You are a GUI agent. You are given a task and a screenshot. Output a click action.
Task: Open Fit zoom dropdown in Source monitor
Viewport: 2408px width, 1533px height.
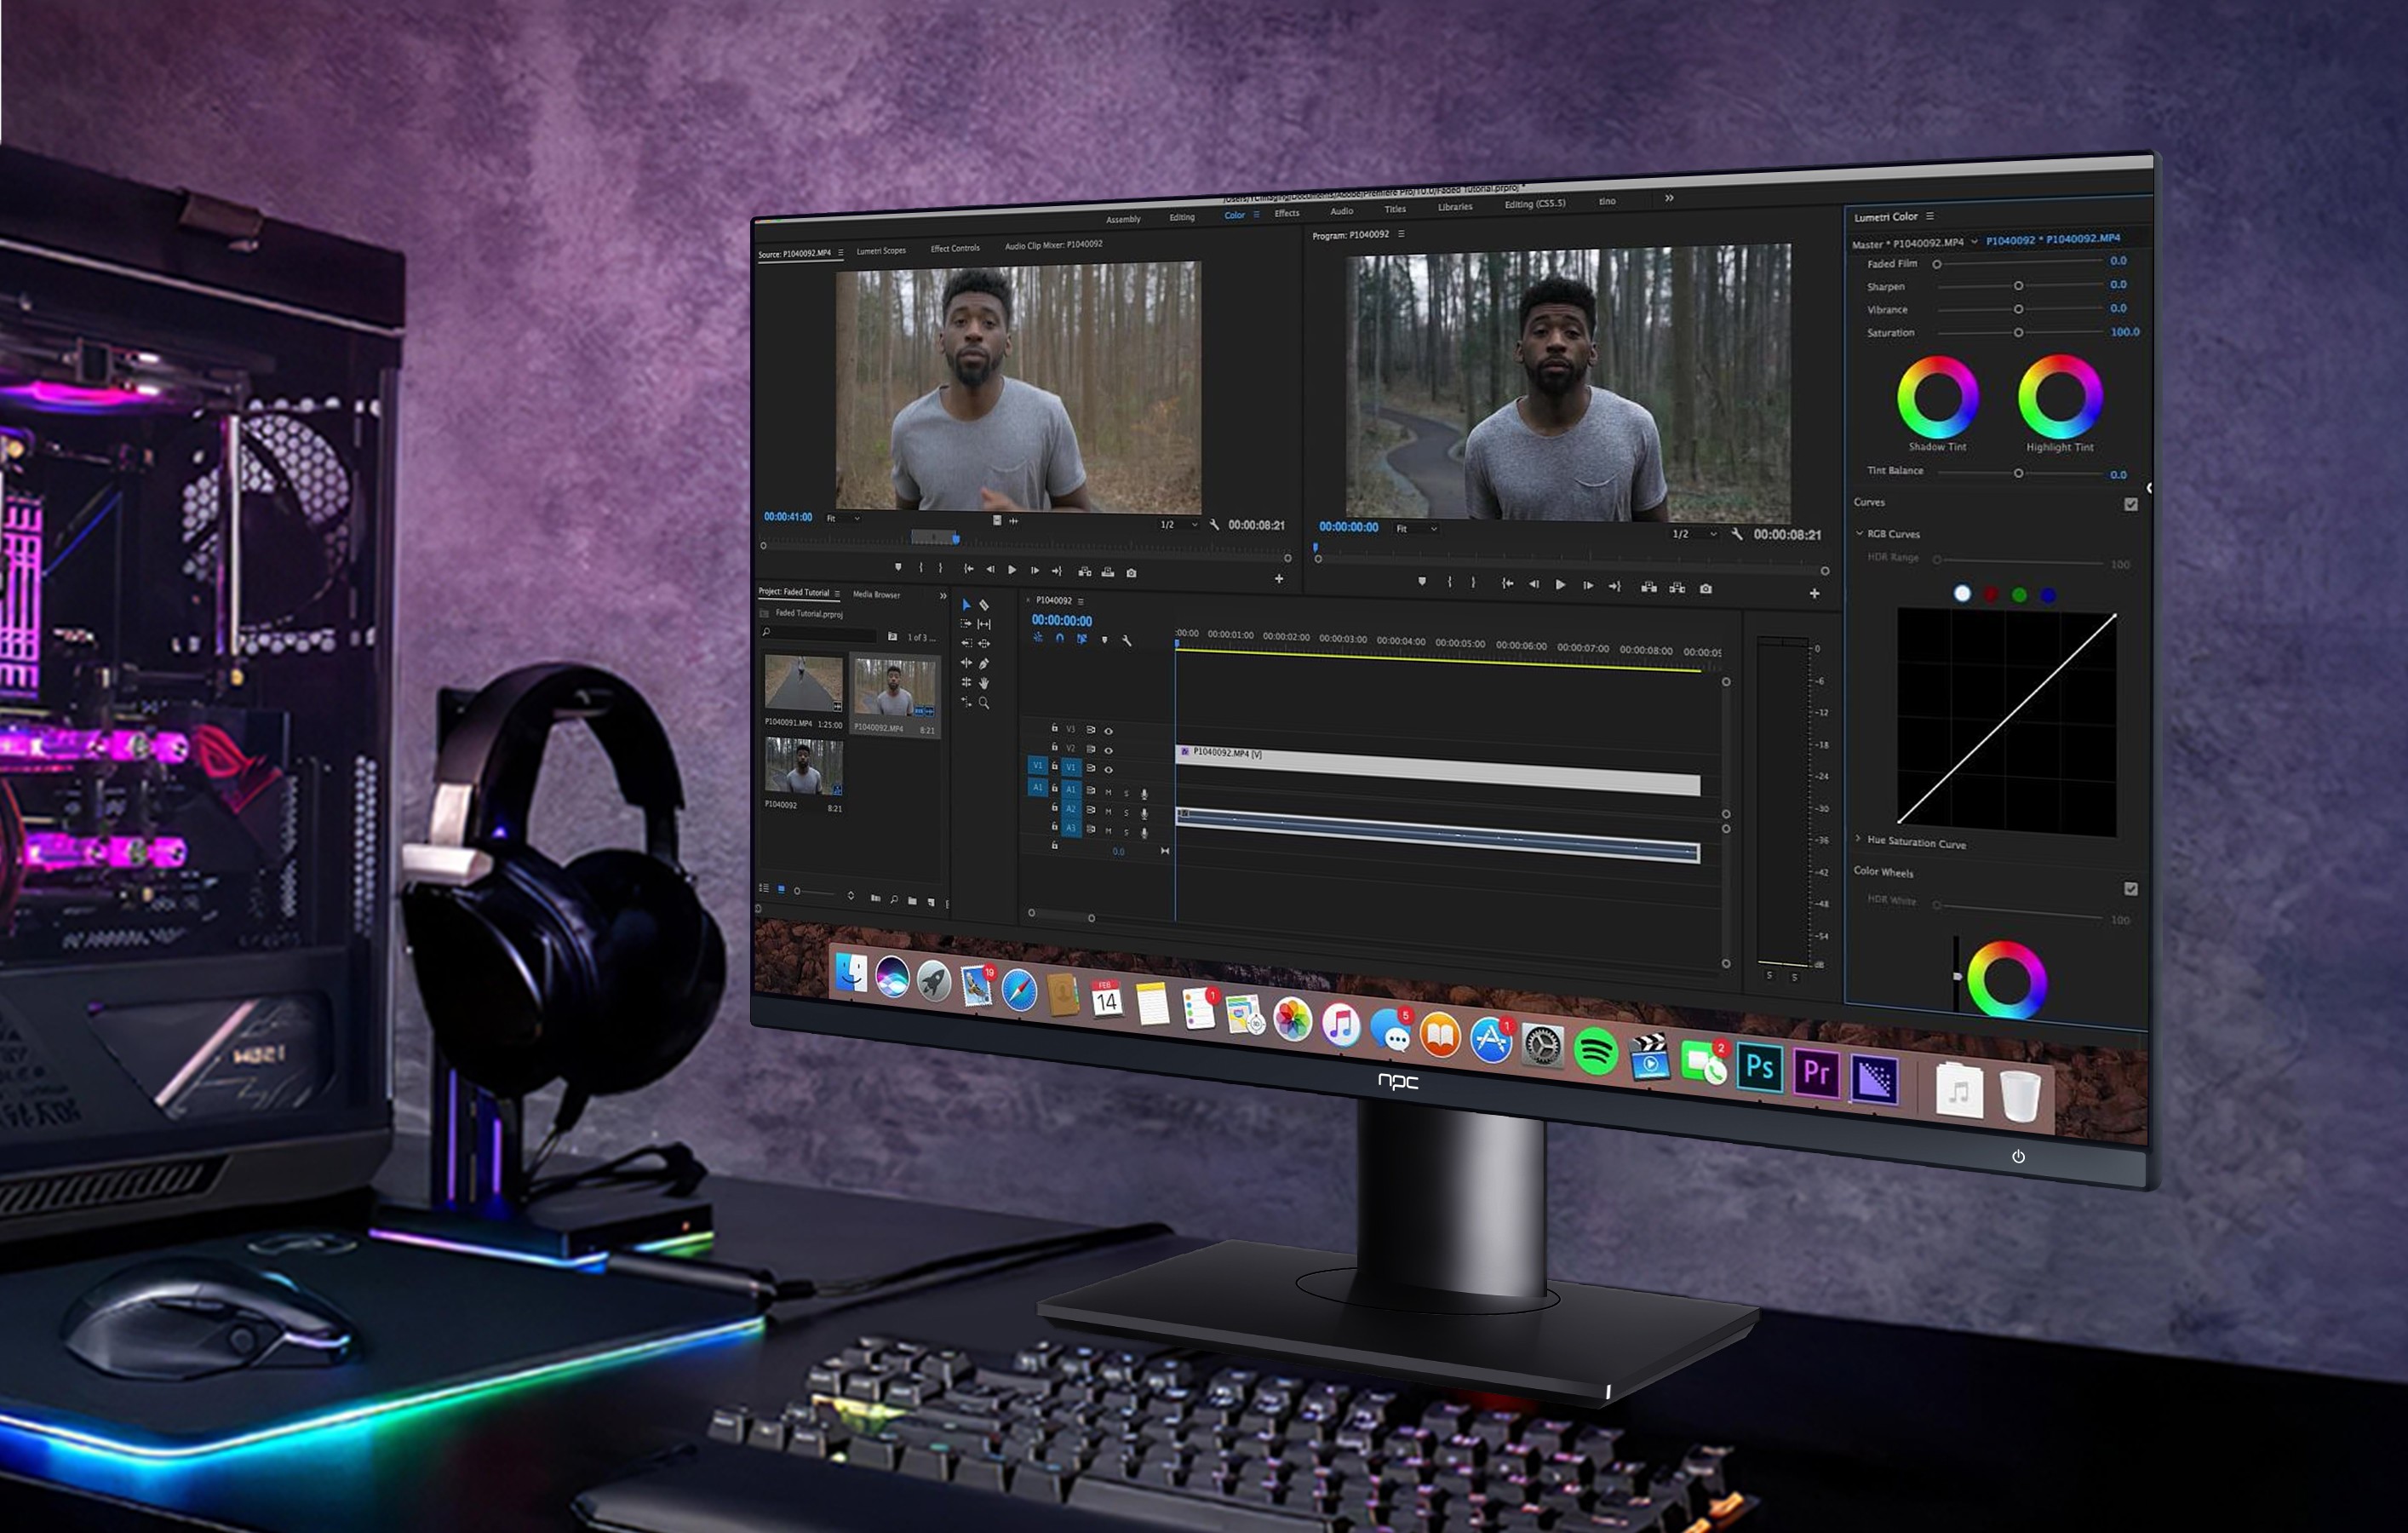coord(843,518)
